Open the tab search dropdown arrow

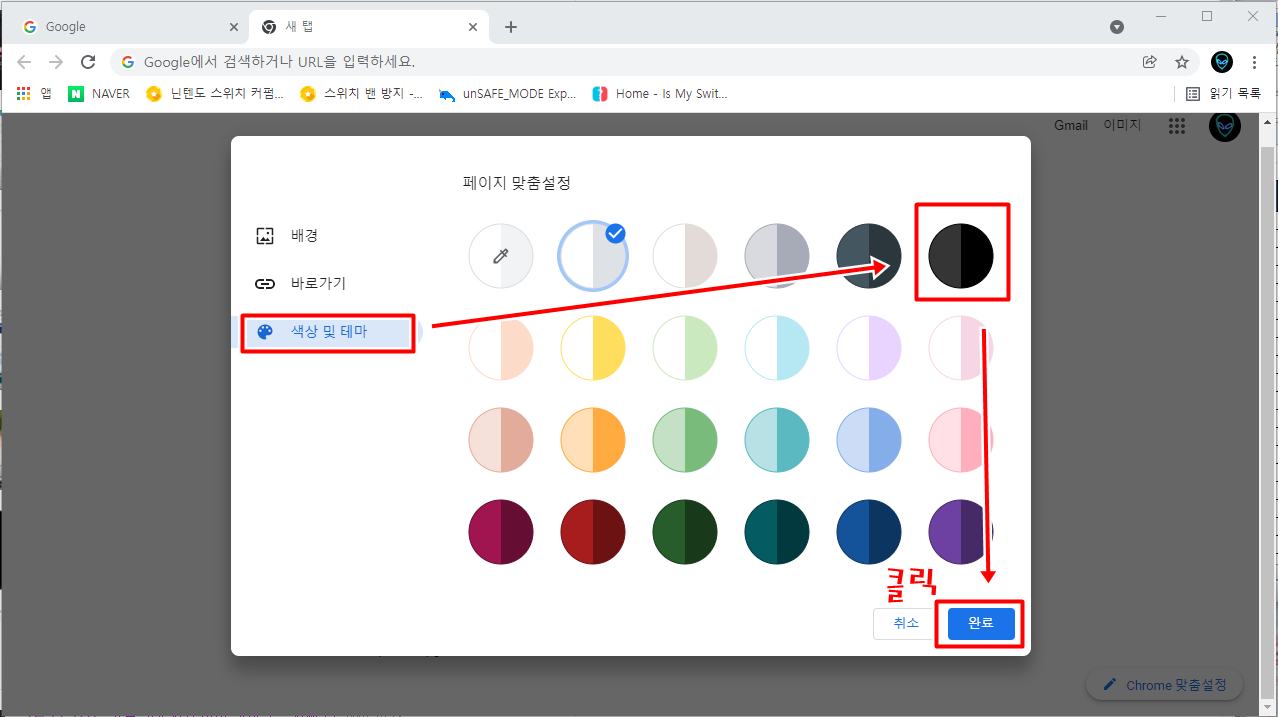1117,27
